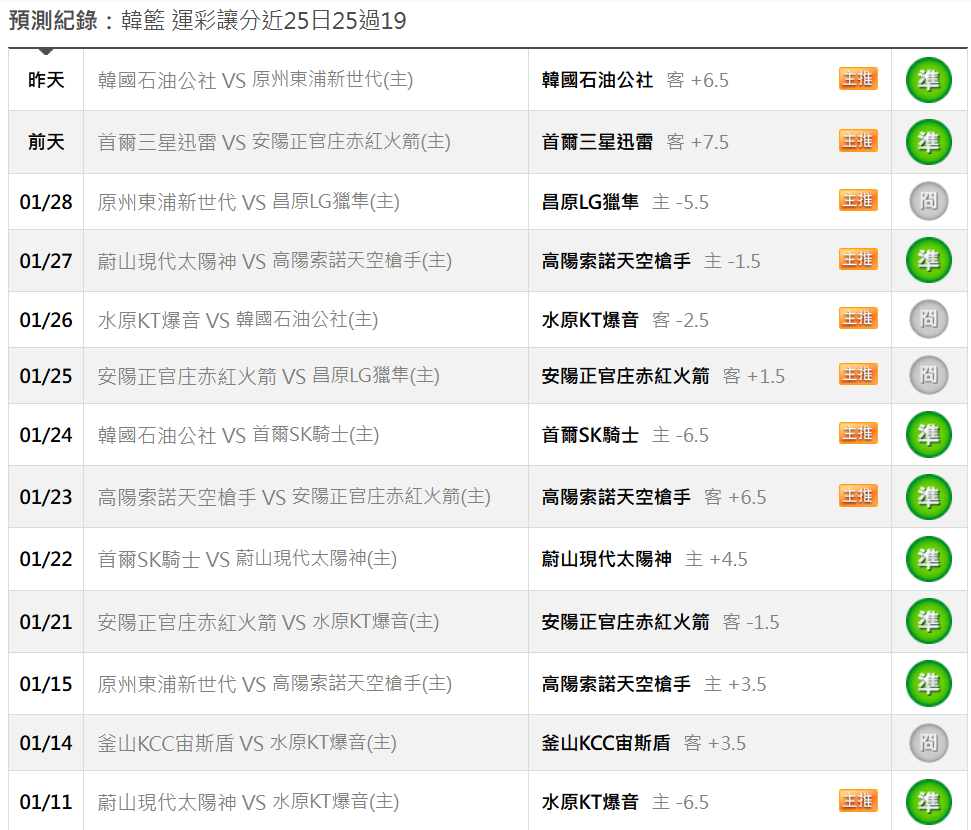Click the green 準 icon in the 前天 row
This screenshot has width=971, height=830.
click(928, 142)
